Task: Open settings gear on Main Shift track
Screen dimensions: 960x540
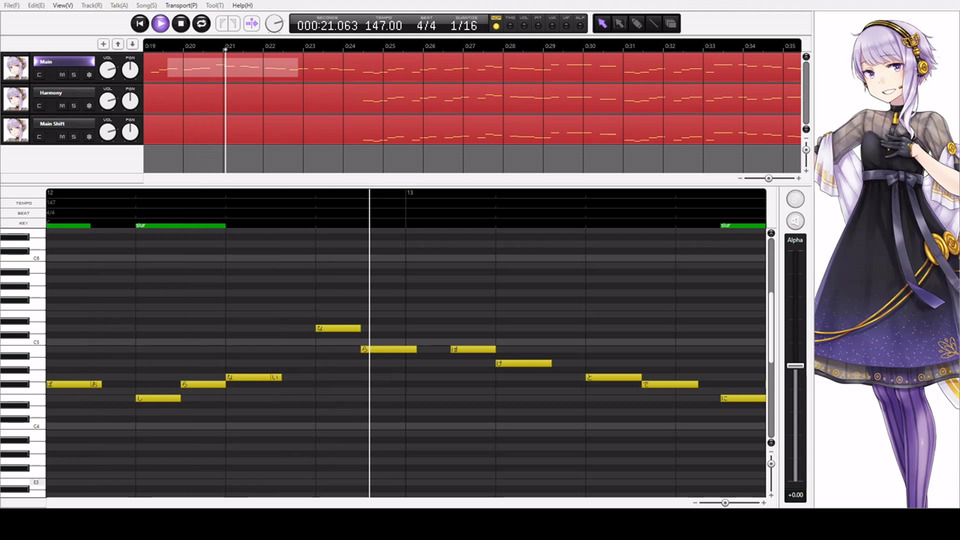Action: (89, 137)
